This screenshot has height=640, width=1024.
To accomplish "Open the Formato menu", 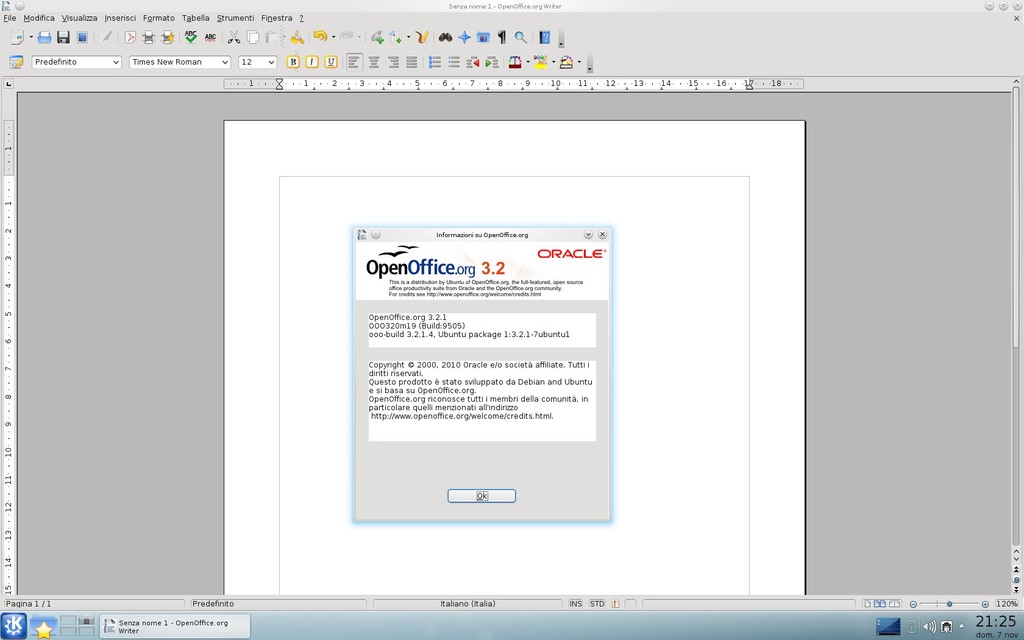I will coord(158,17).
